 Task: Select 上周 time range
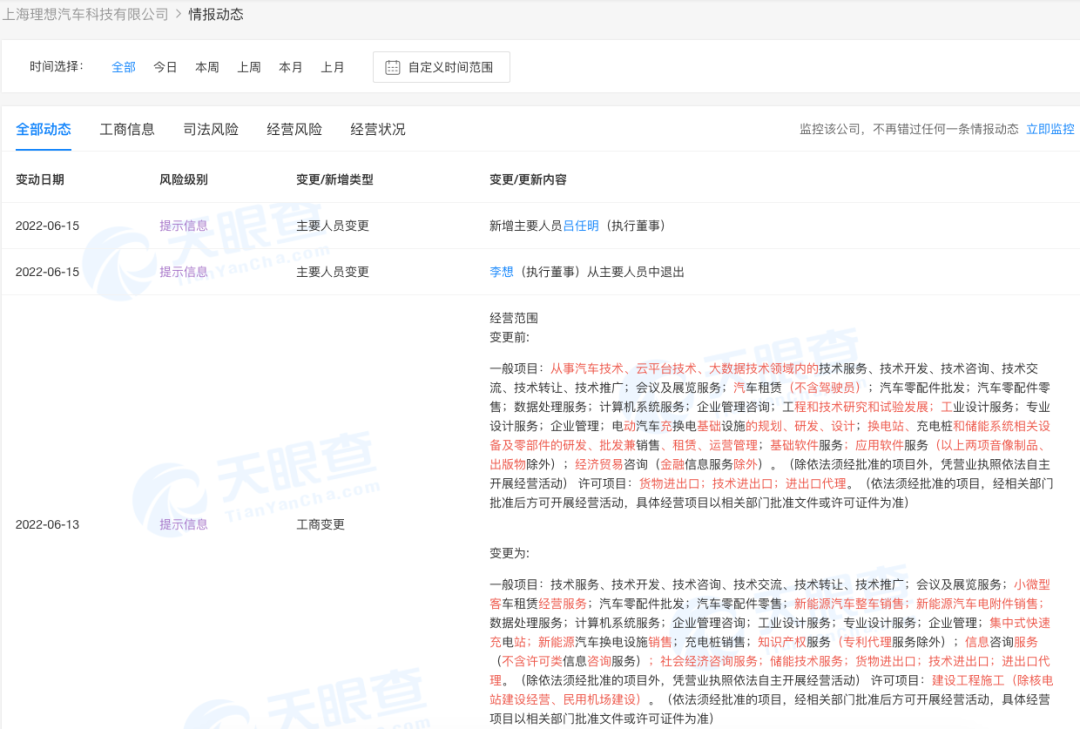(249, 67)
